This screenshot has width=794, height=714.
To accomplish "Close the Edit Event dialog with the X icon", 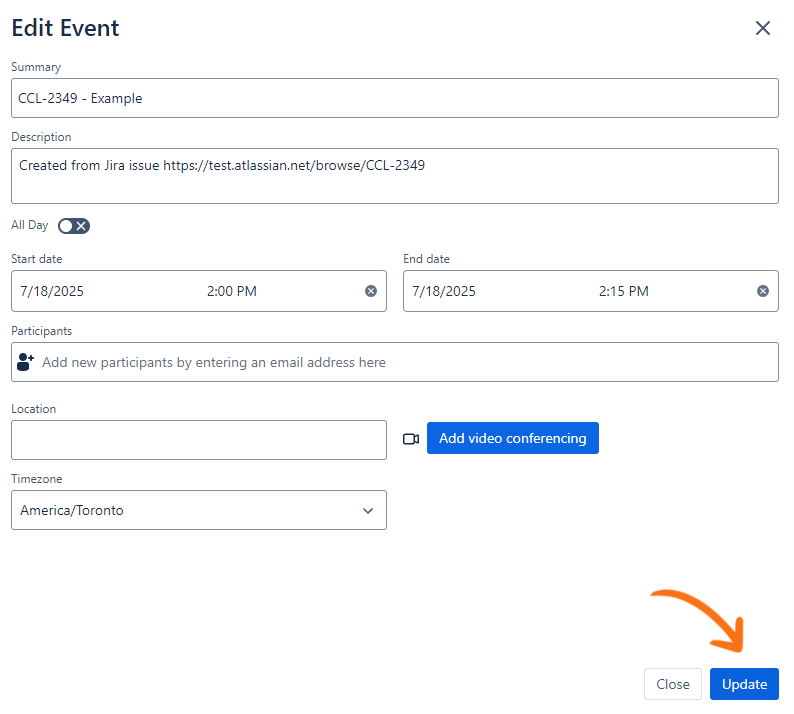I will pyautogui.click(x=763, y=28).
